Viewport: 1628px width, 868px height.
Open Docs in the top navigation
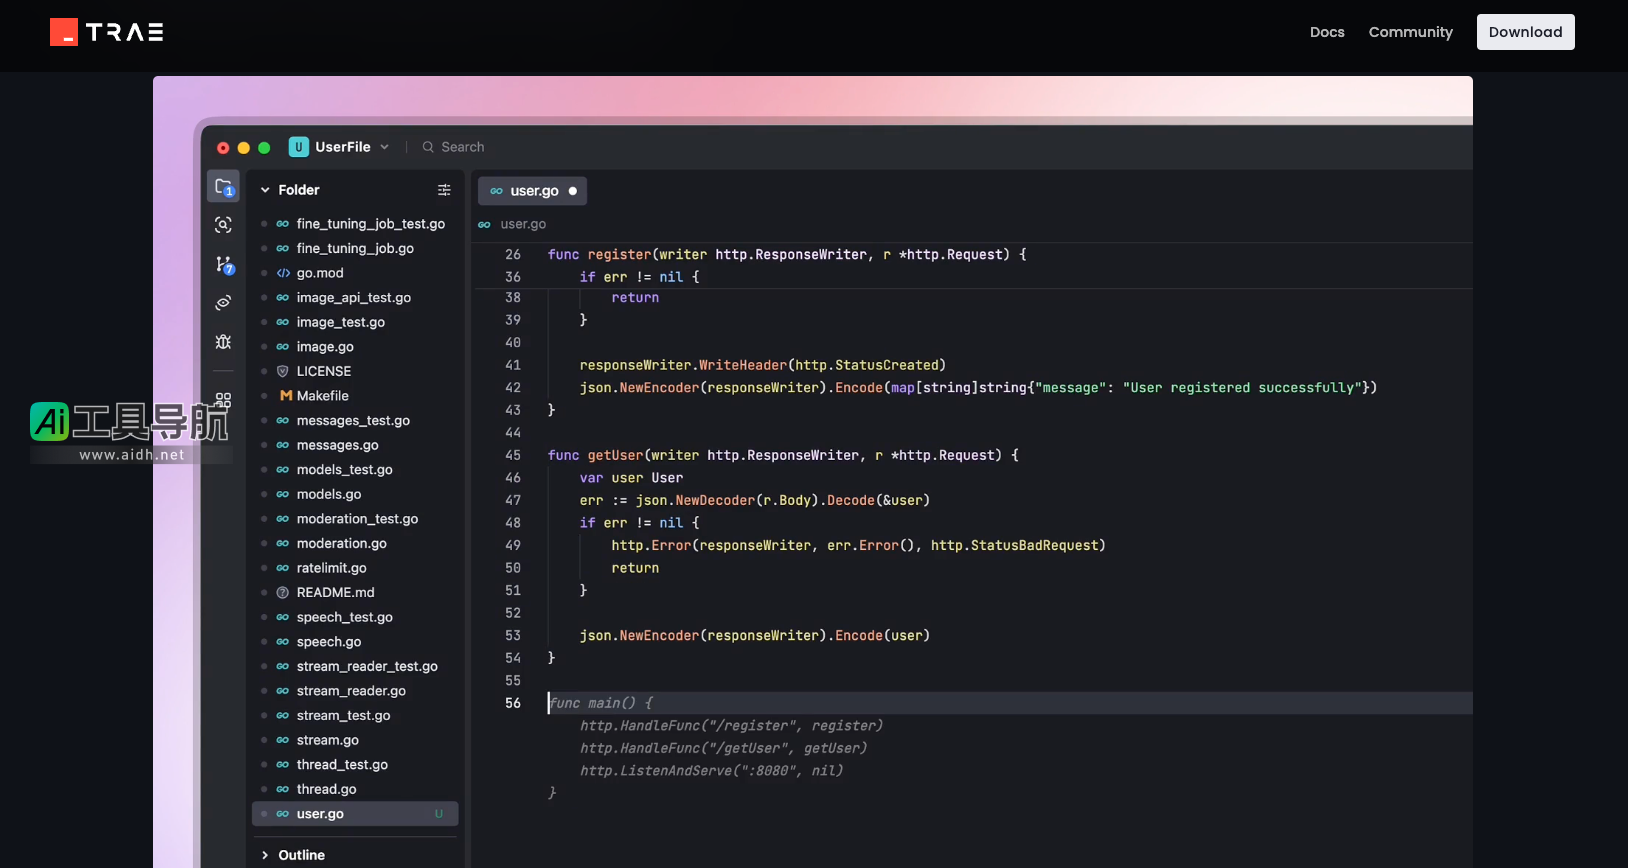coord(1327,32)
